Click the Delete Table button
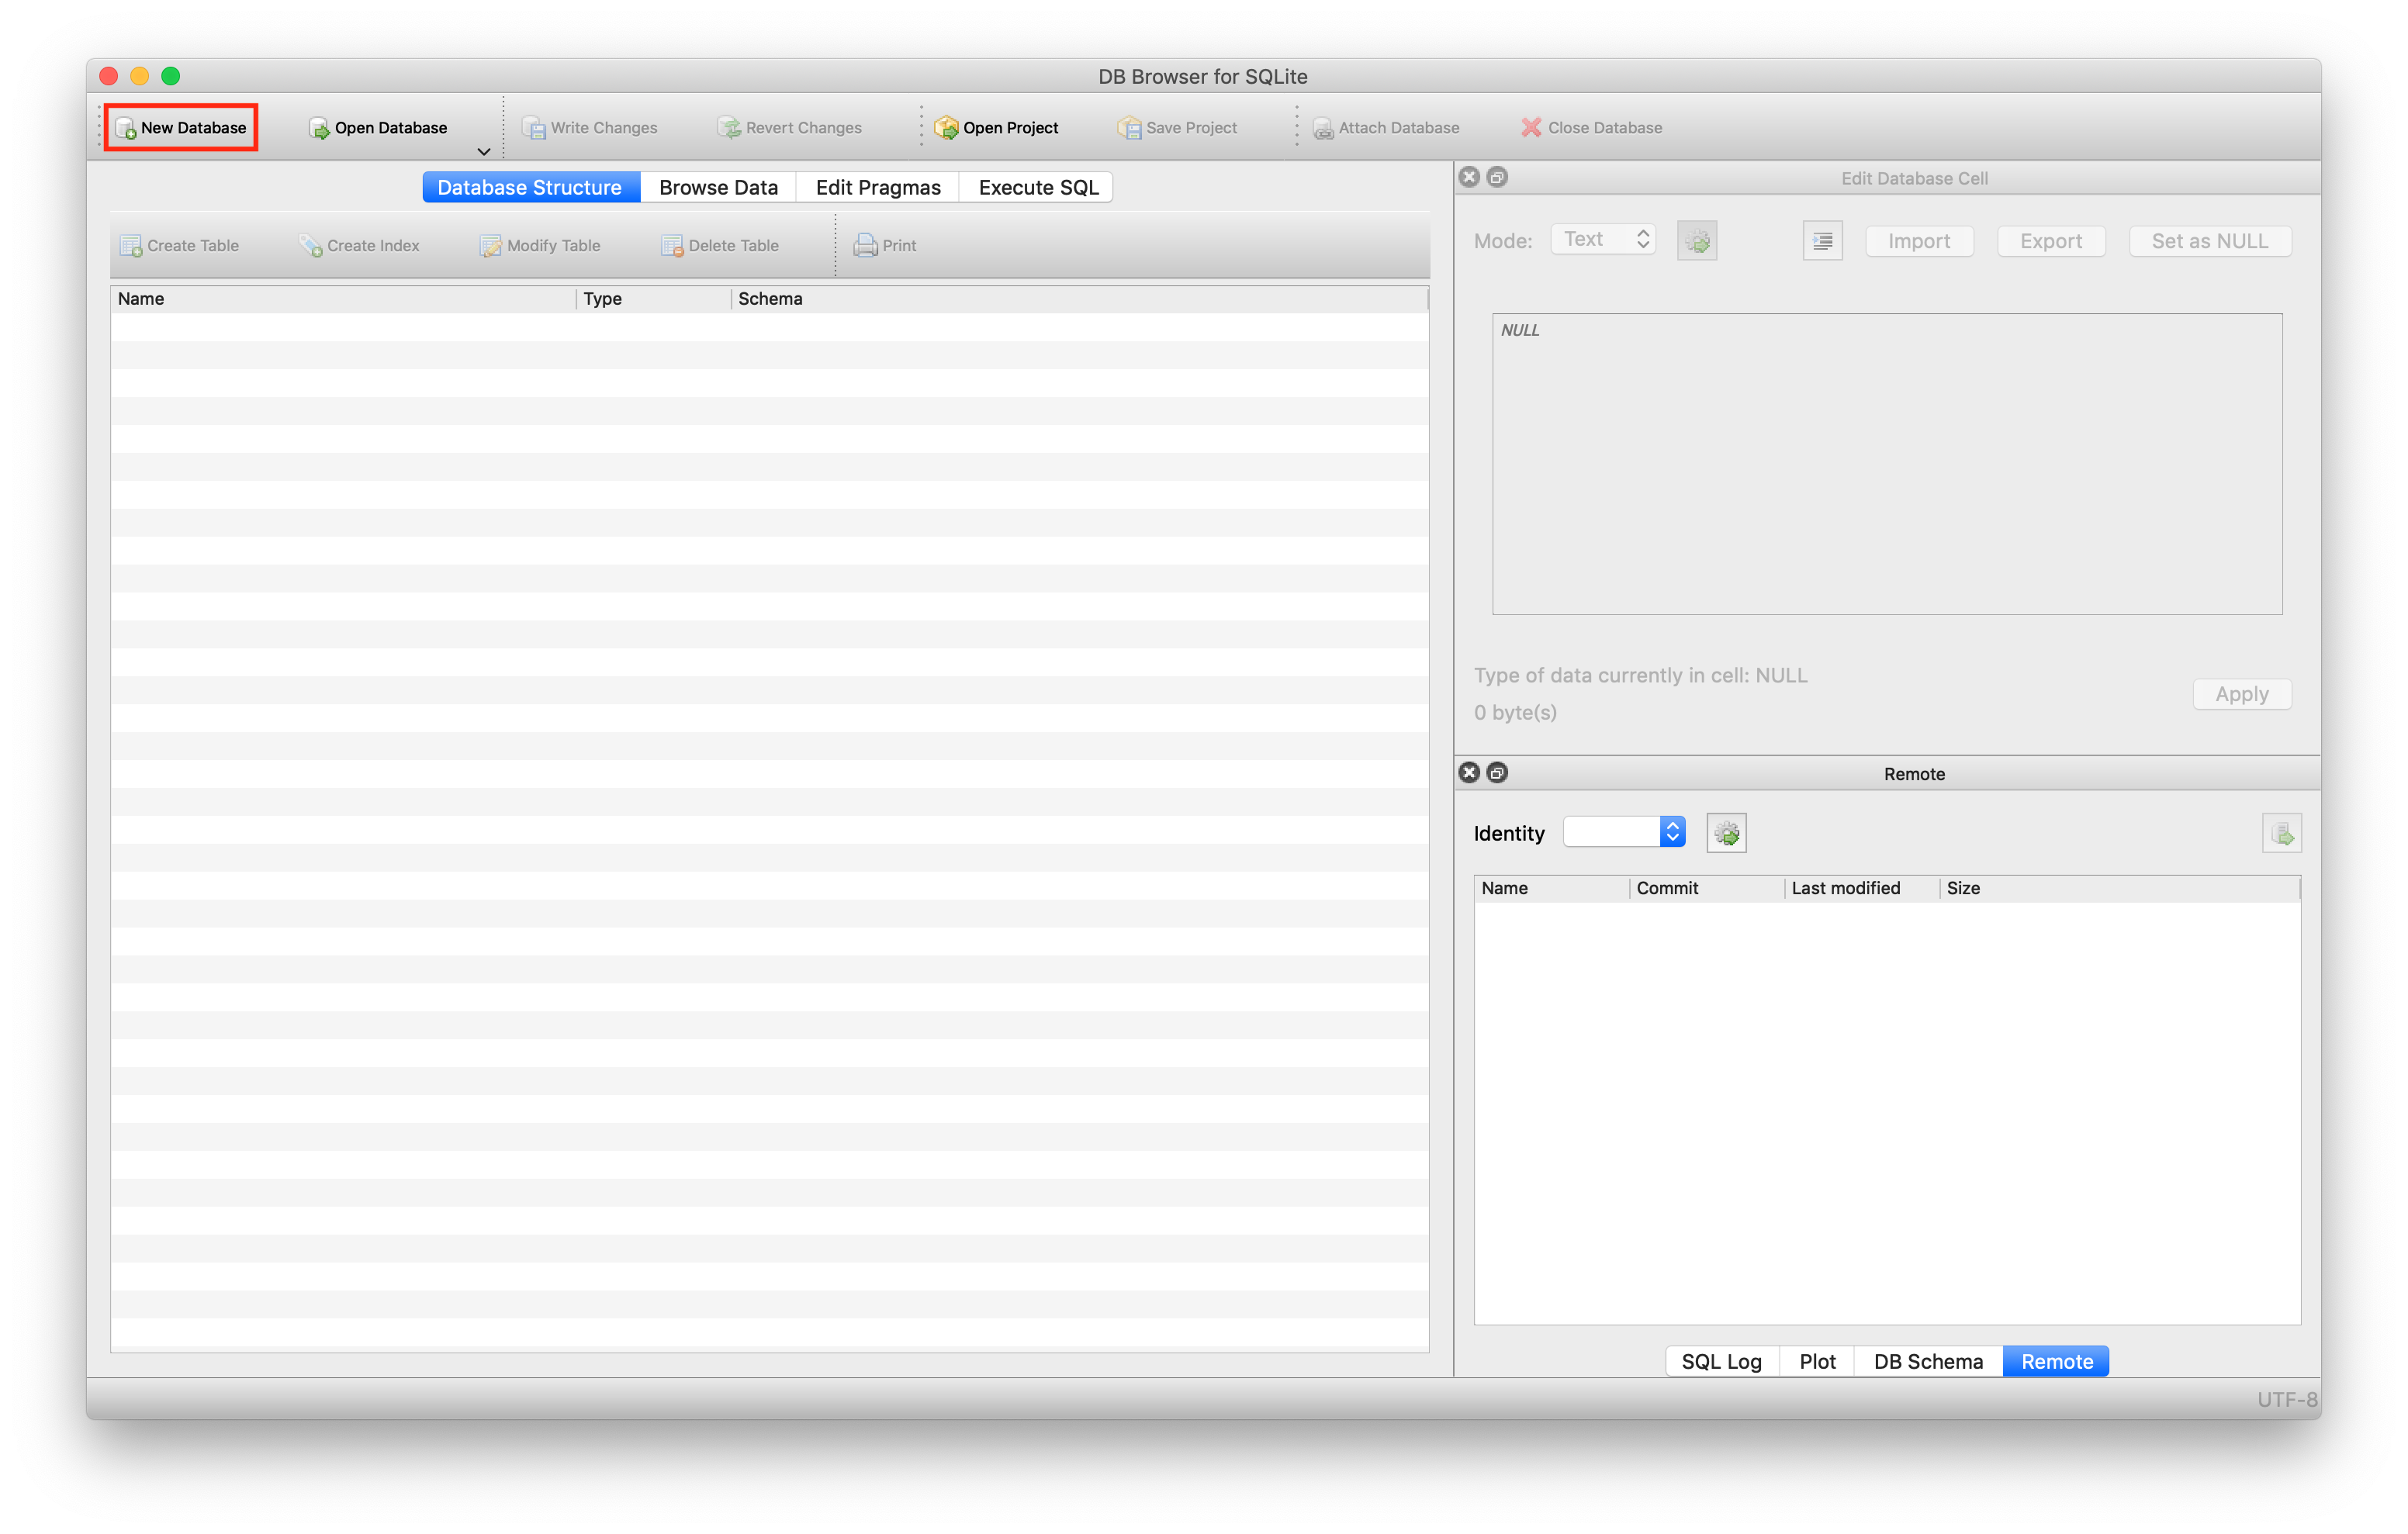 720,245
